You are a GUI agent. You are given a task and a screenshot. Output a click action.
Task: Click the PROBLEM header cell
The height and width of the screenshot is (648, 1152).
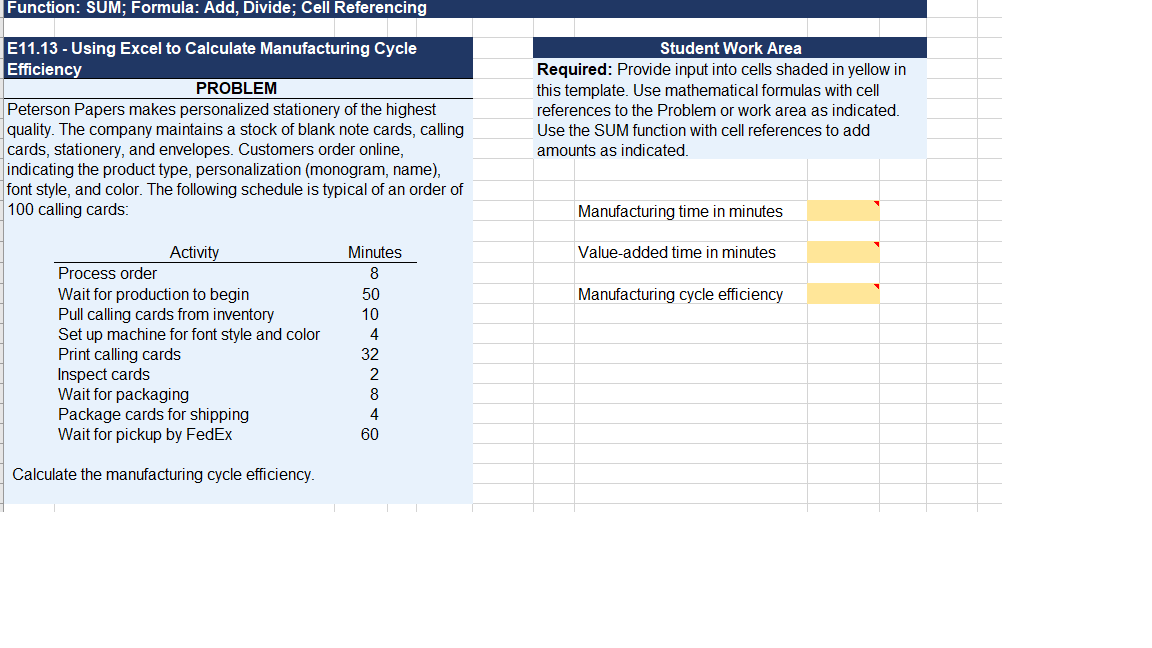tap(238, 88)
